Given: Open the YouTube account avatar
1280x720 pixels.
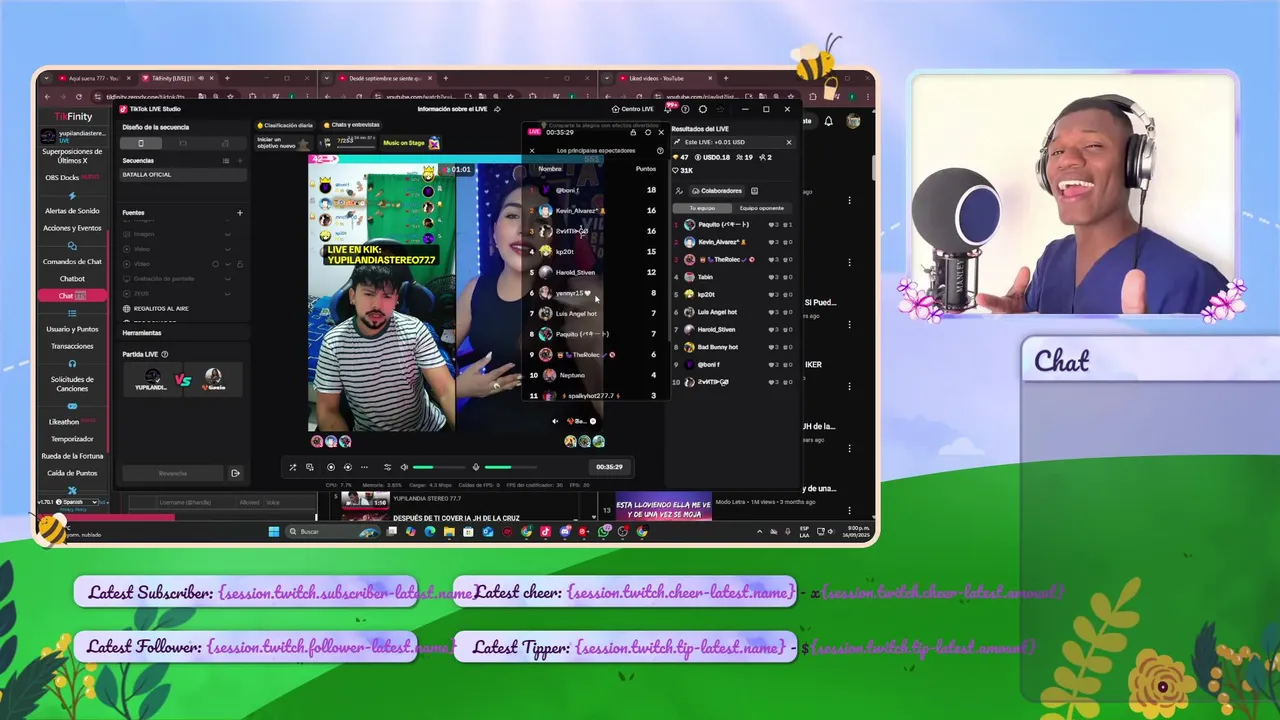Looking at the screenshot, I should click(853, 121).
